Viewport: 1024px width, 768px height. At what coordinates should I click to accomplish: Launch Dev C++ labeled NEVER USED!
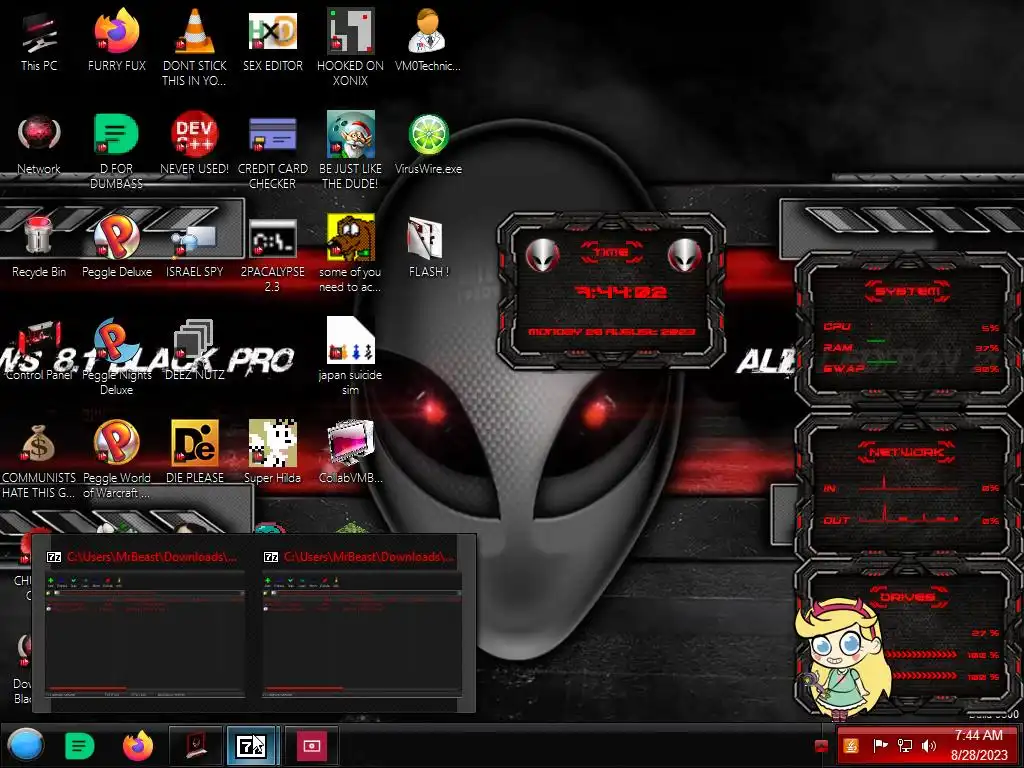(x=195, y=144)
